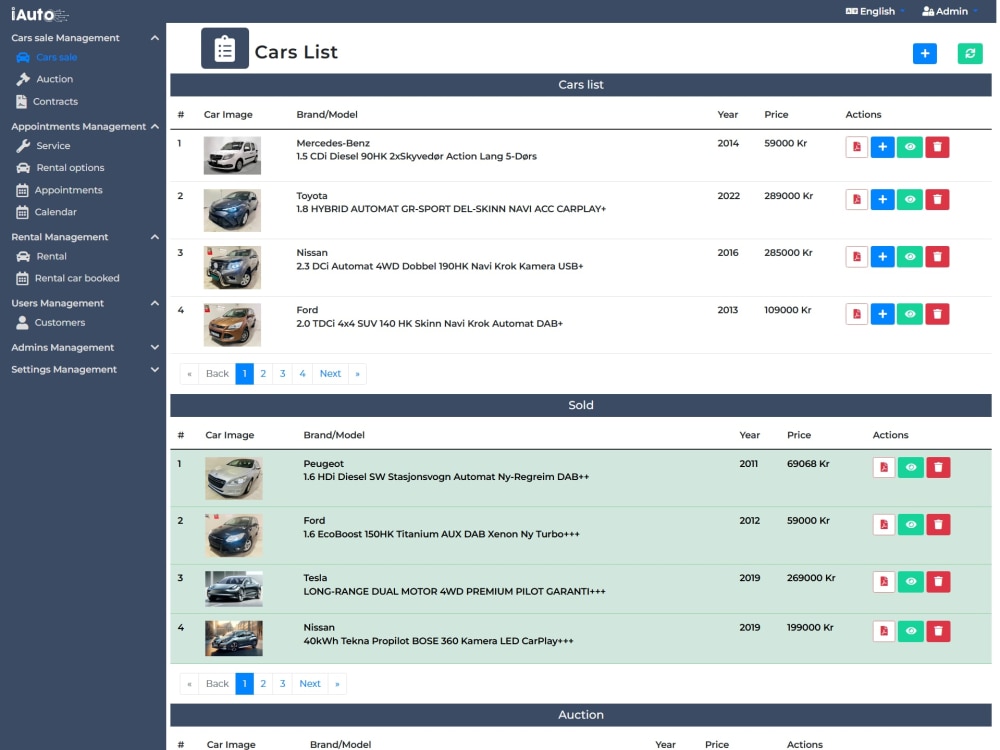View Nissan 2016 details via eye icon

pyautogui.click(x=909, y=256)
